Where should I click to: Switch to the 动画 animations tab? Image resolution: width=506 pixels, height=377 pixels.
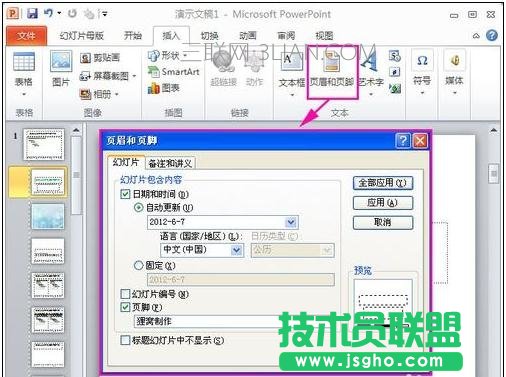coord(248,36)
